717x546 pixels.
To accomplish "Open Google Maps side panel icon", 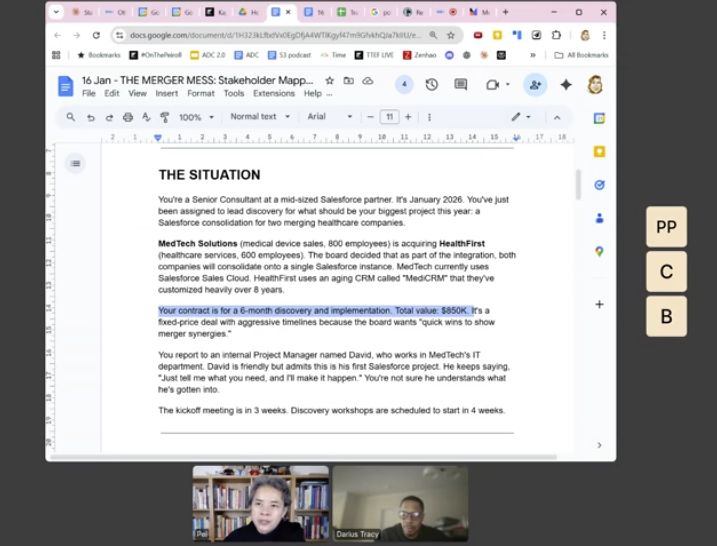I will point(599,251).
